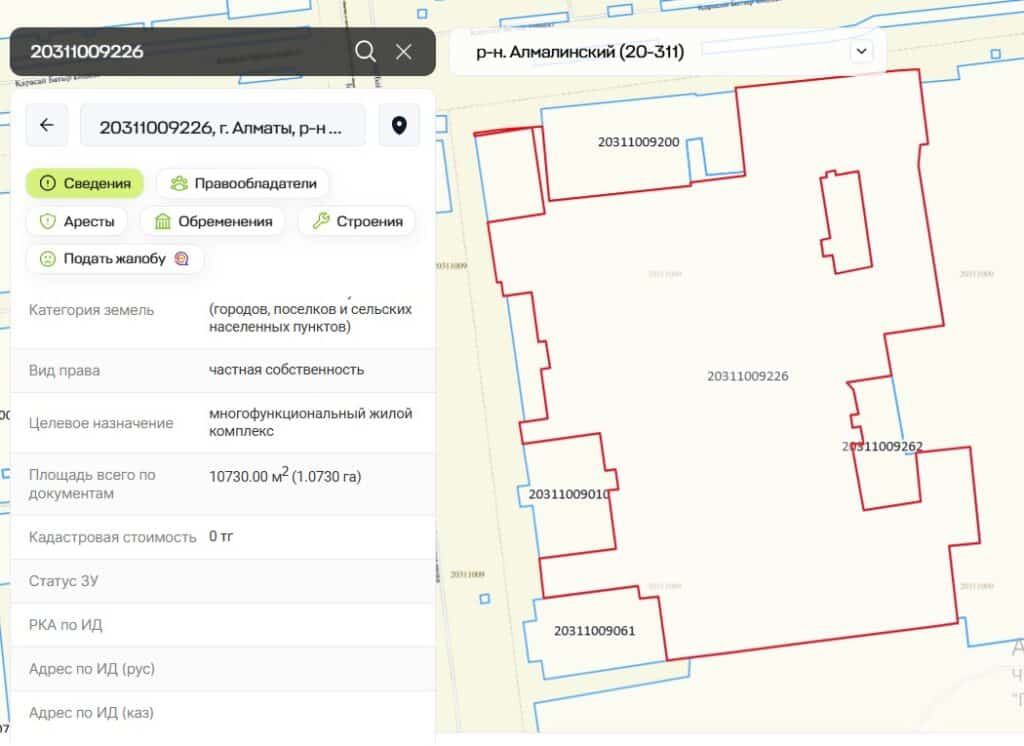Click parcel label 20311009226 on the map
The image size is (1024, 746).
click(x=747, y=377)
